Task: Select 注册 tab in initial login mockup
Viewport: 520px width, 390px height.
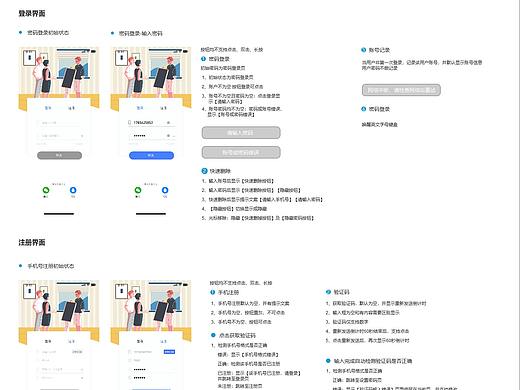Action: click(71, 108)
